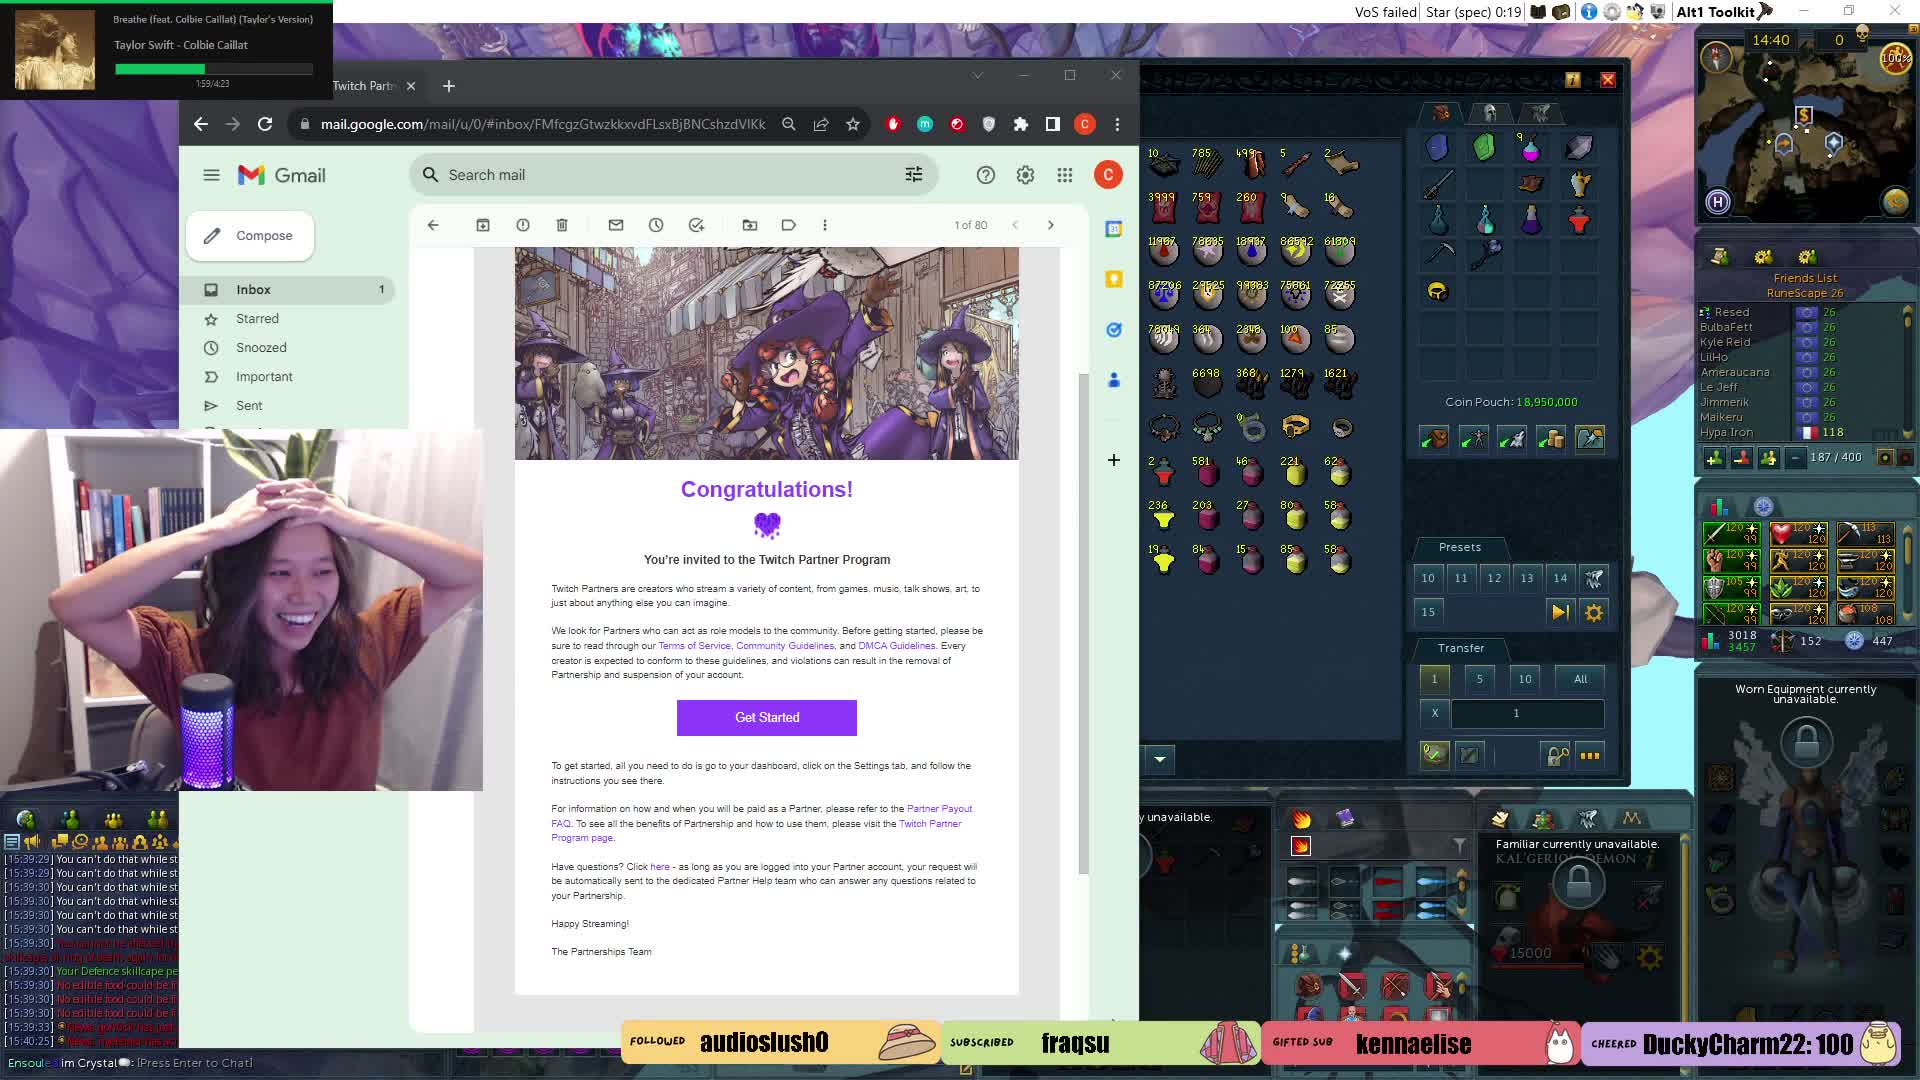
Task: Bookmark this page with the star icon
Action: click(853, 124)
